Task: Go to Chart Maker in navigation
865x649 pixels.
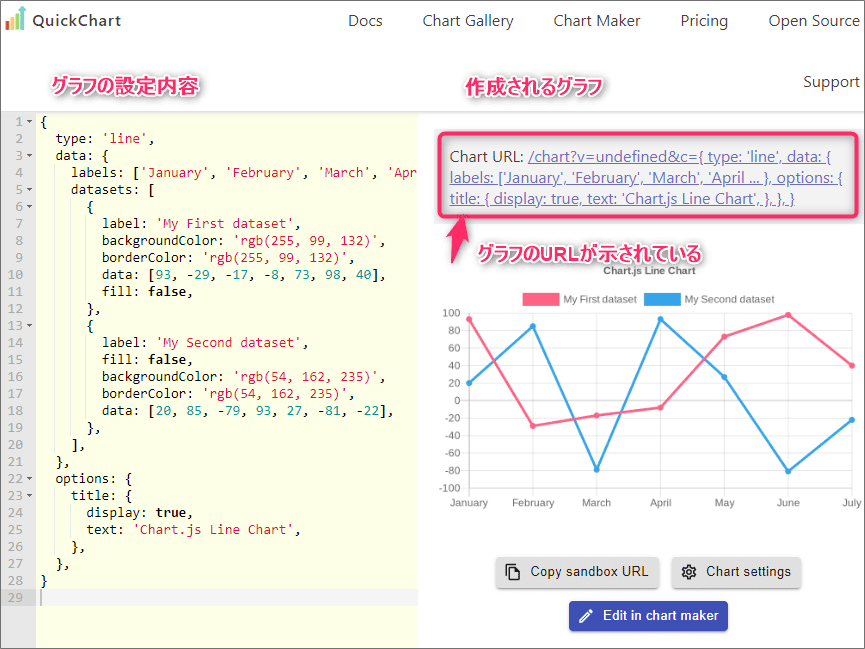Action: click(x=597, y=21)
